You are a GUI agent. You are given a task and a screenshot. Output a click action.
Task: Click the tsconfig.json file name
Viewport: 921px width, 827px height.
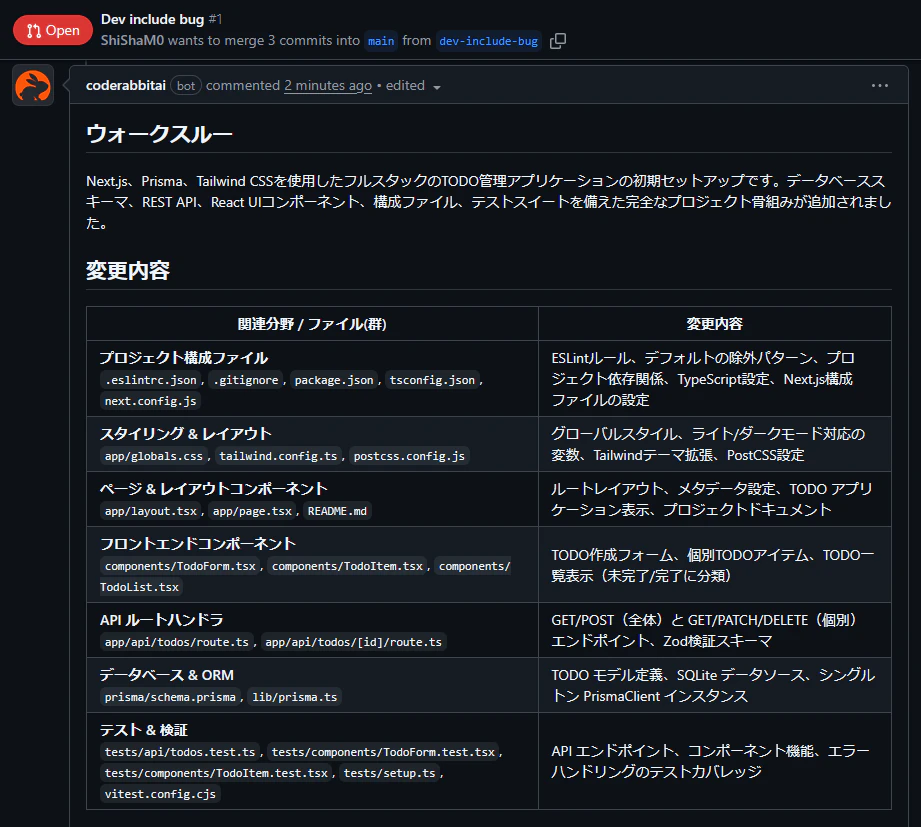click(x=432, y=380)
